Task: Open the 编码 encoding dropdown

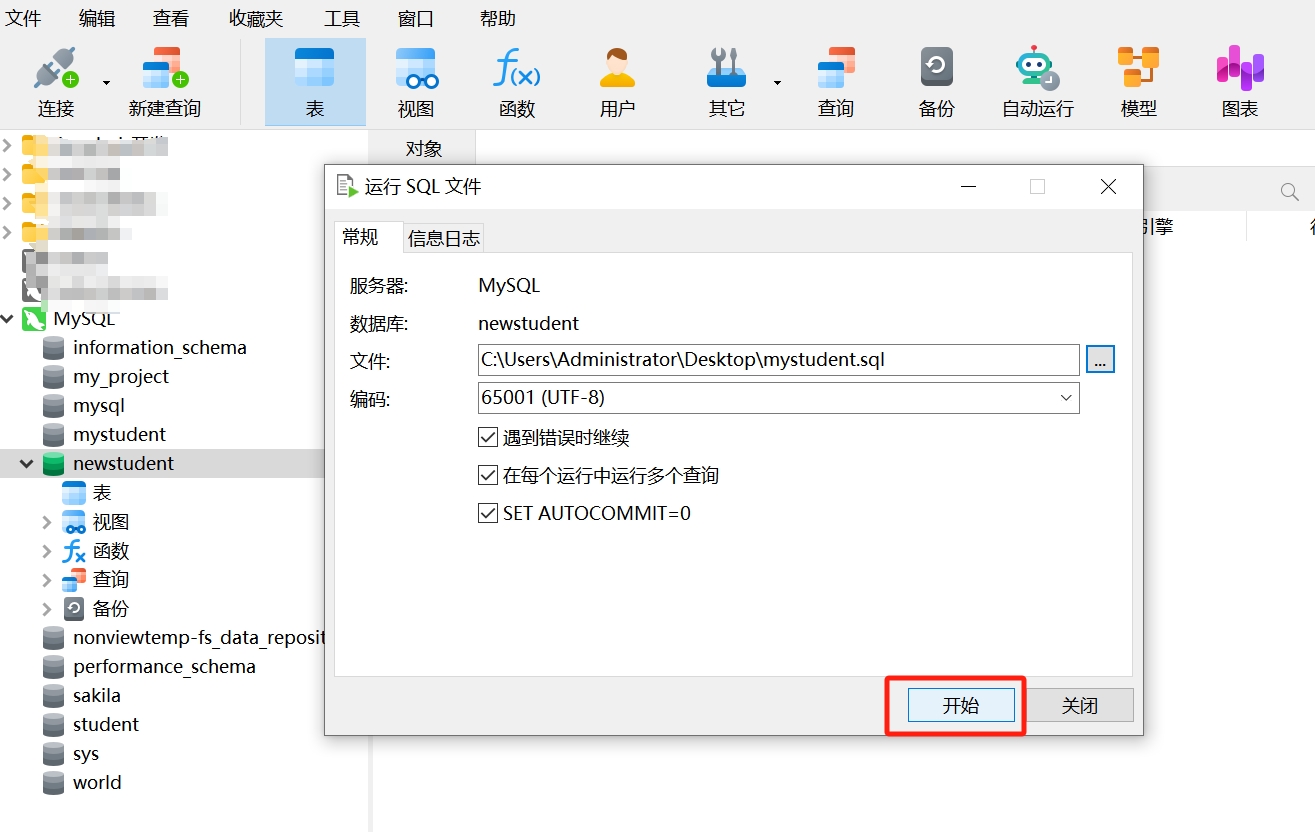Action: pyautogui.click(x=779, y=398)
